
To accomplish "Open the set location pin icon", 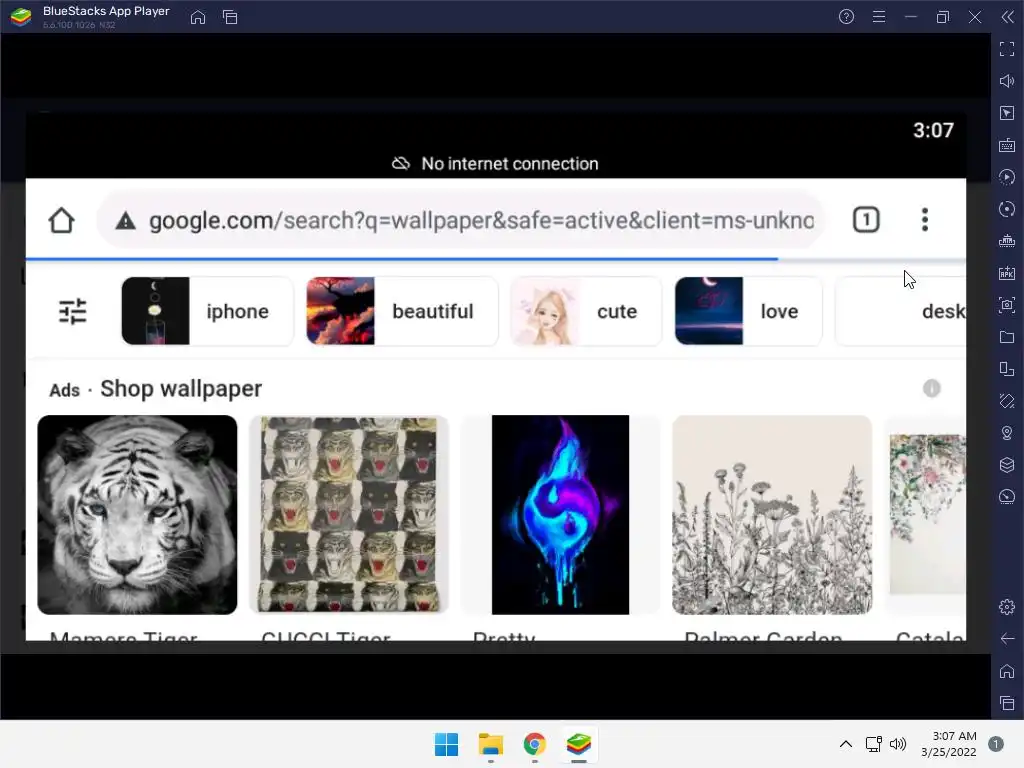I will coord(1007,433).
